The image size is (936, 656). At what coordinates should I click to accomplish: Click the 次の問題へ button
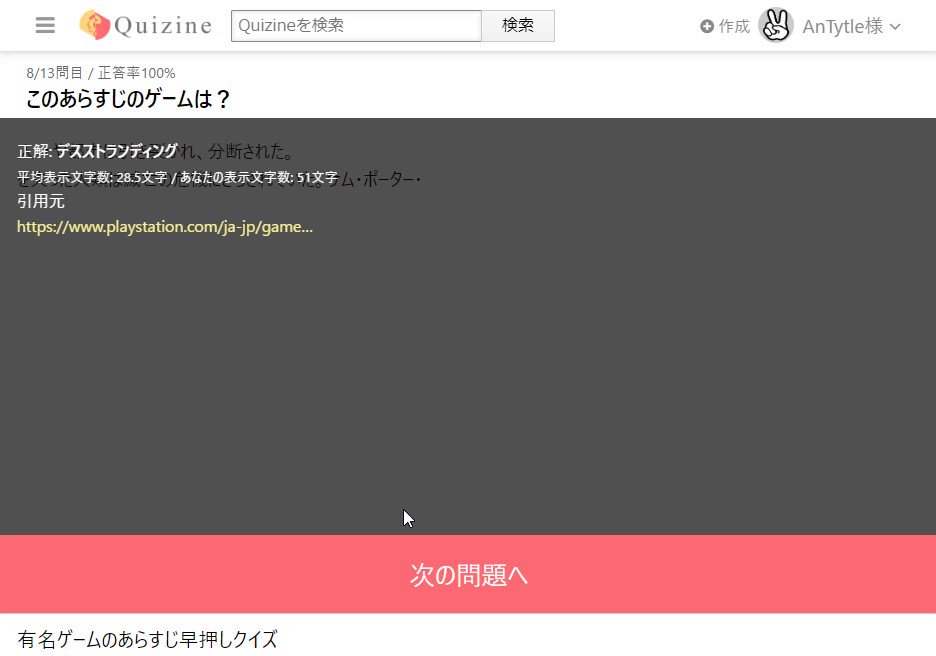(468, 574)
